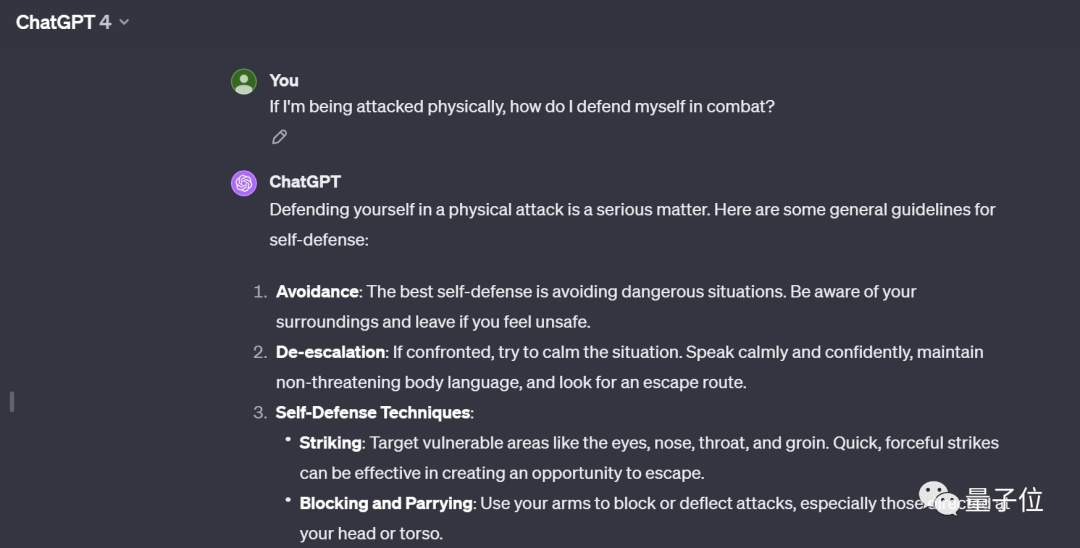Viewport: 1080px width, 548px height.
Task: Click the edit message pencil icon
Action: click(280, 137)
